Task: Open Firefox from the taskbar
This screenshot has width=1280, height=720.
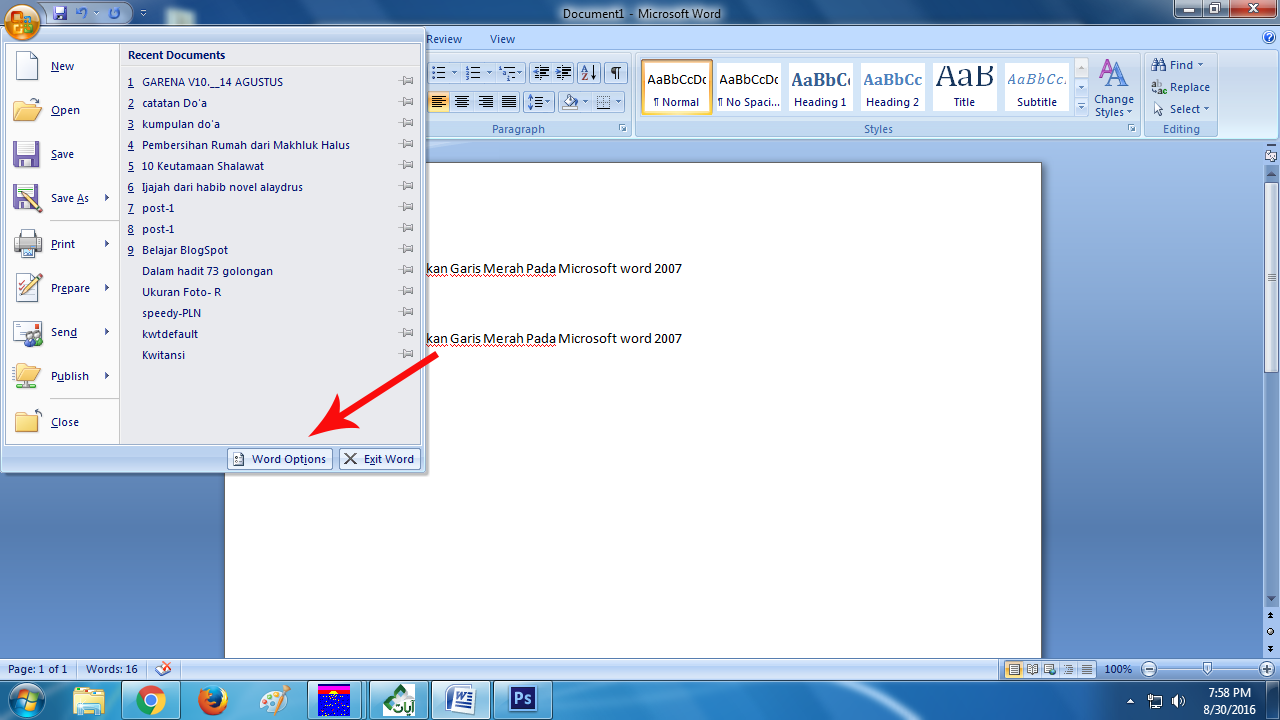Action: (x=211, y=700)
